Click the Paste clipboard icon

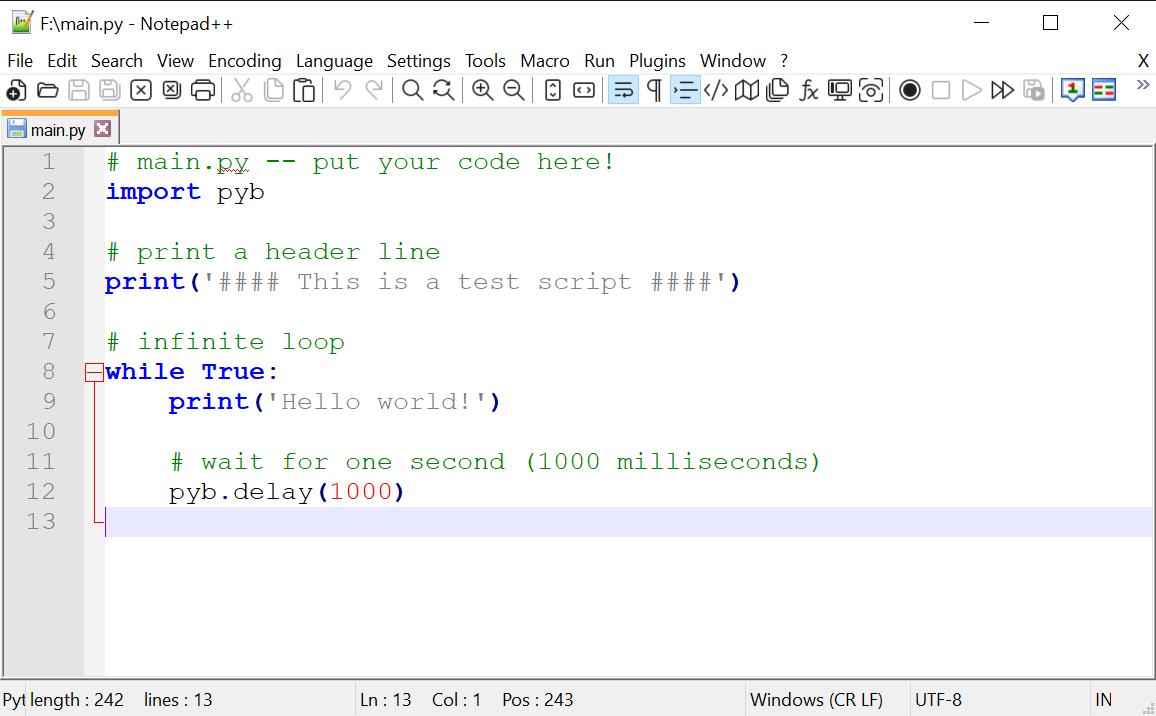[304, 91]
